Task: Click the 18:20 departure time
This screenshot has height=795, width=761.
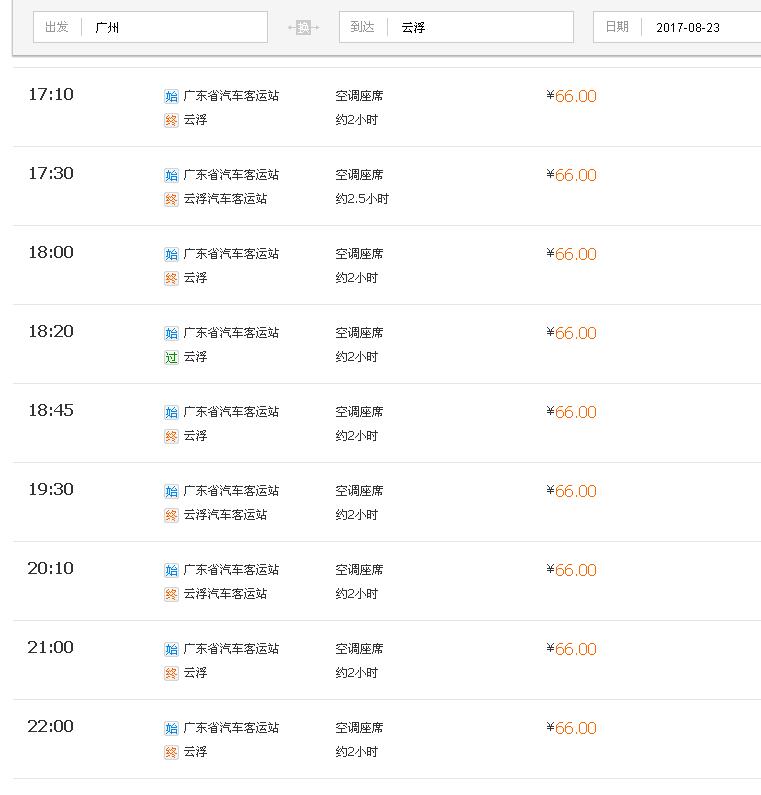Action: pyautogui.click(x=51, y=332)
